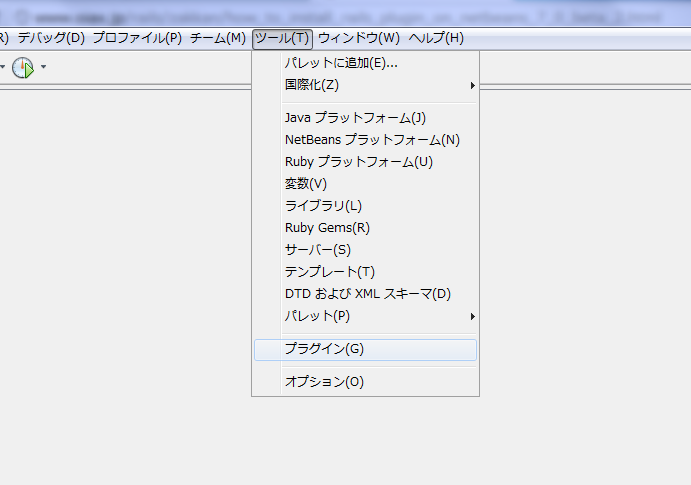Click the Profile project clock icon
Viewport: 691px width, 485px height.
click(x=23, y=67)
